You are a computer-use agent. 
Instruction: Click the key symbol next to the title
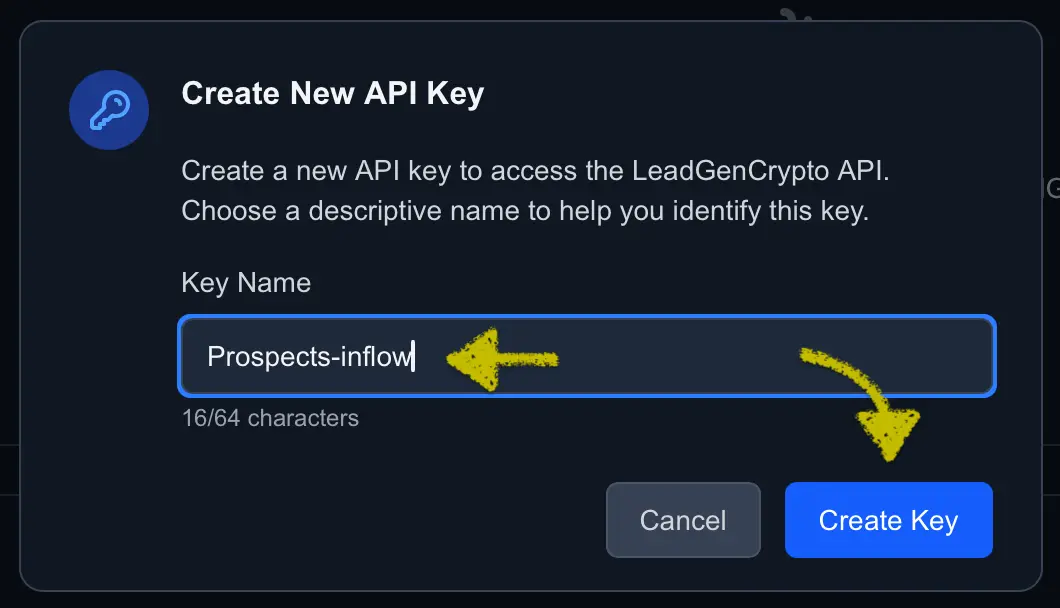(108, 110)
